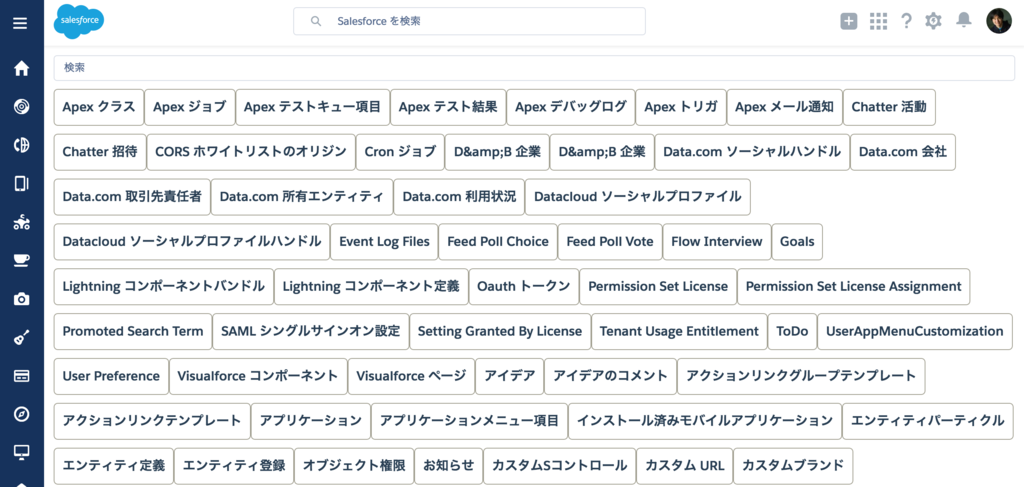
Task: Choose the 'Promoted Search Term' tile
Action: [x=133, y=331]
